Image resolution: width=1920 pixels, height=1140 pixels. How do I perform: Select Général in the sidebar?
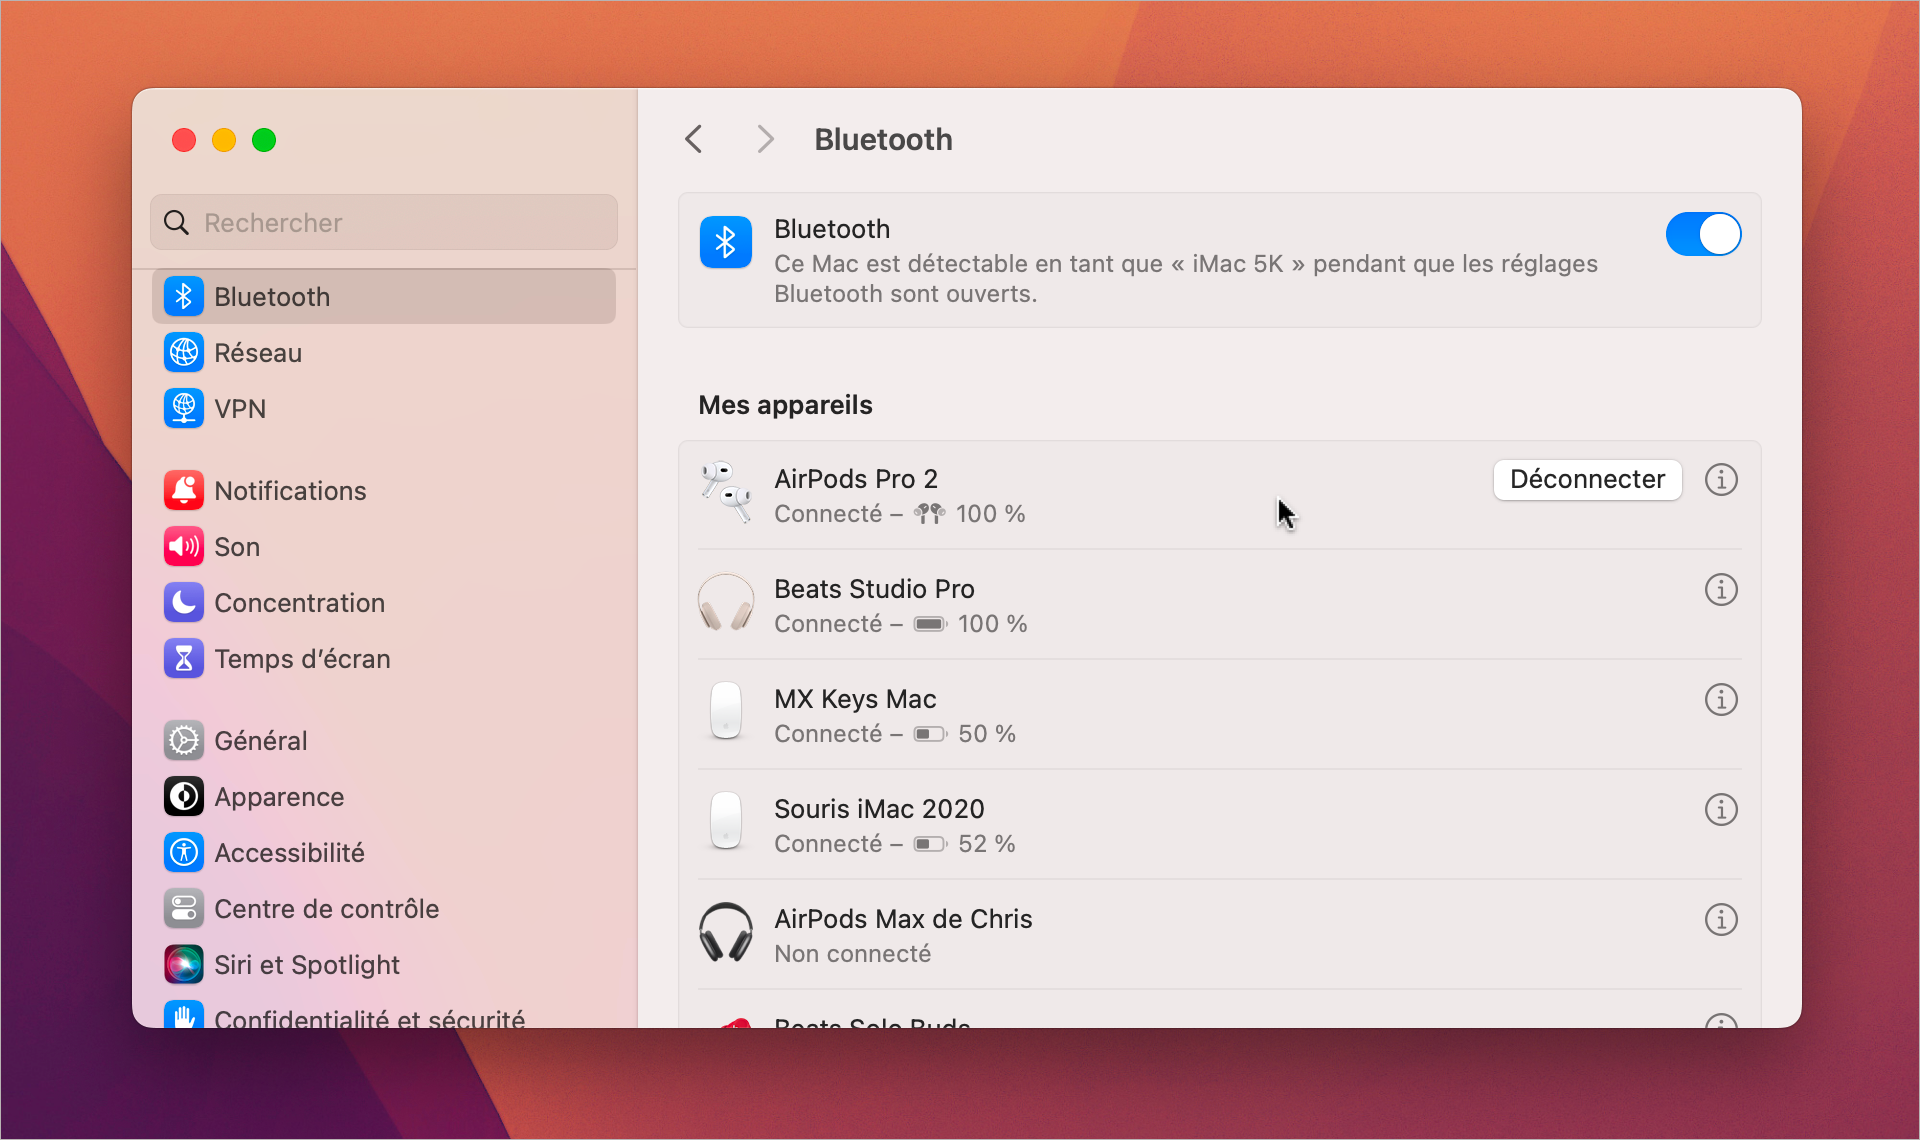pos(260,741)
